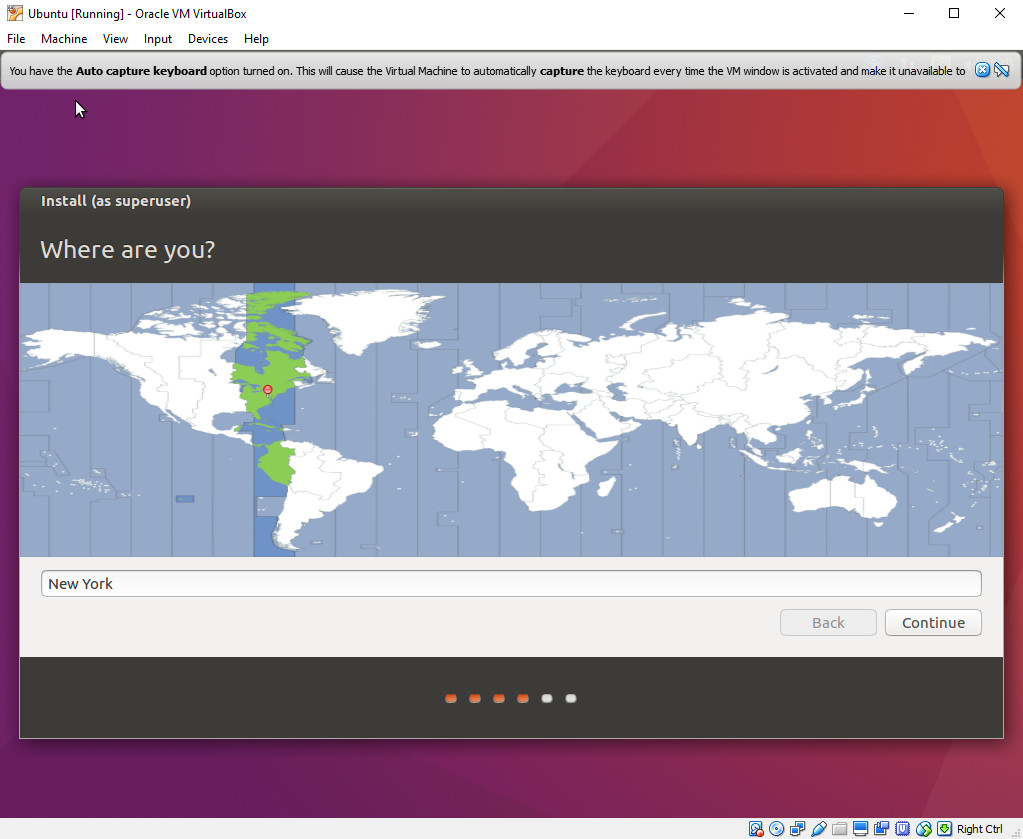Click the hard disk activity indicator
The width and height of the screenshot is (1023, 839).
click(x=756, y=829)
